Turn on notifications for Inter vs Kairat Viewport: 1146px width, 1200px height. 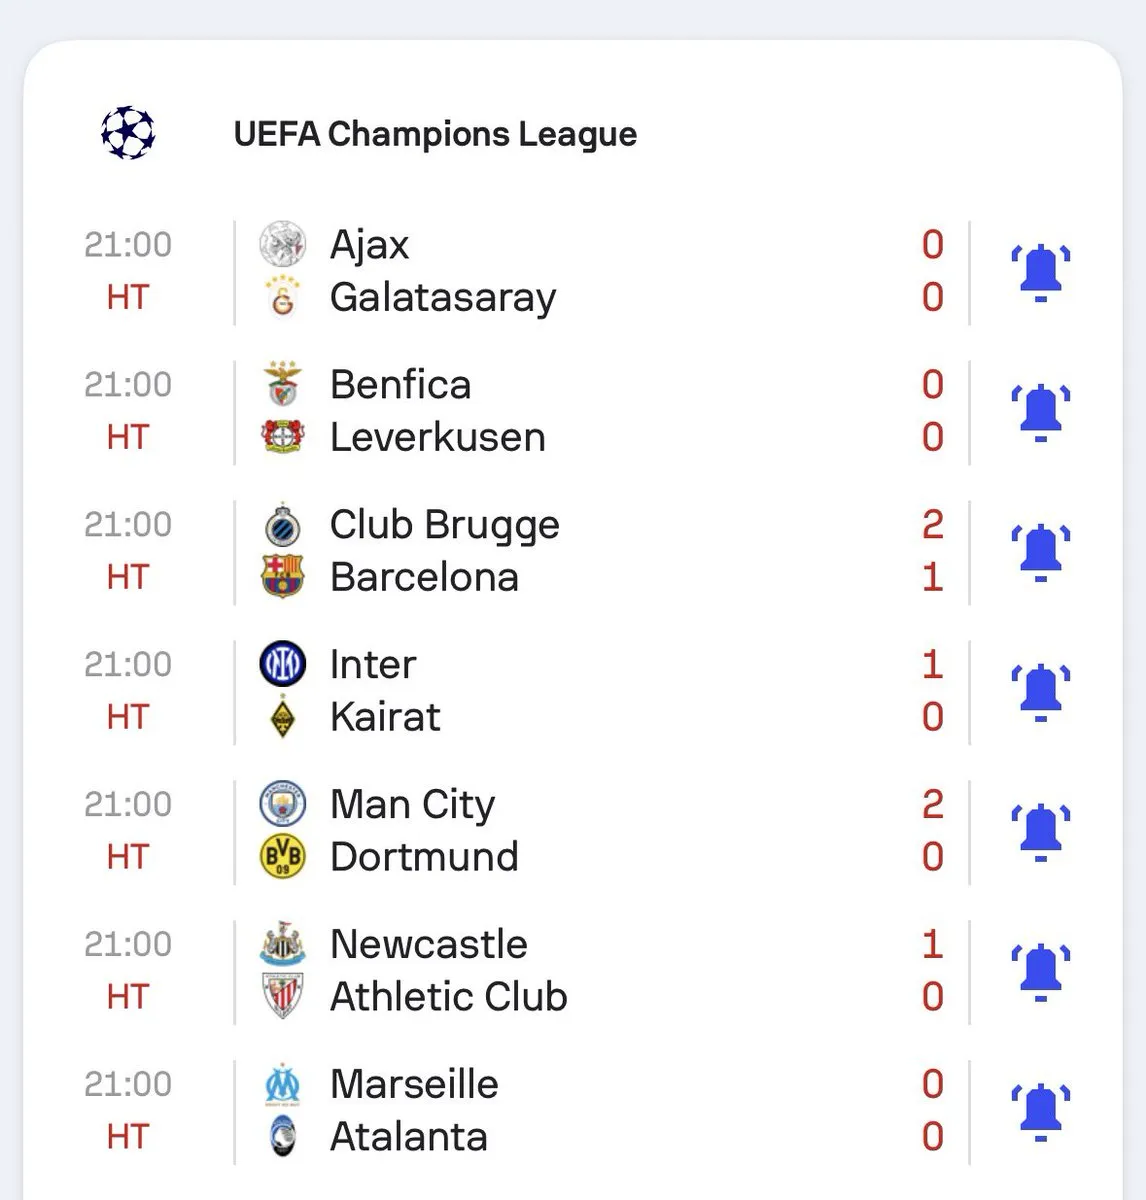point(1040,691)
